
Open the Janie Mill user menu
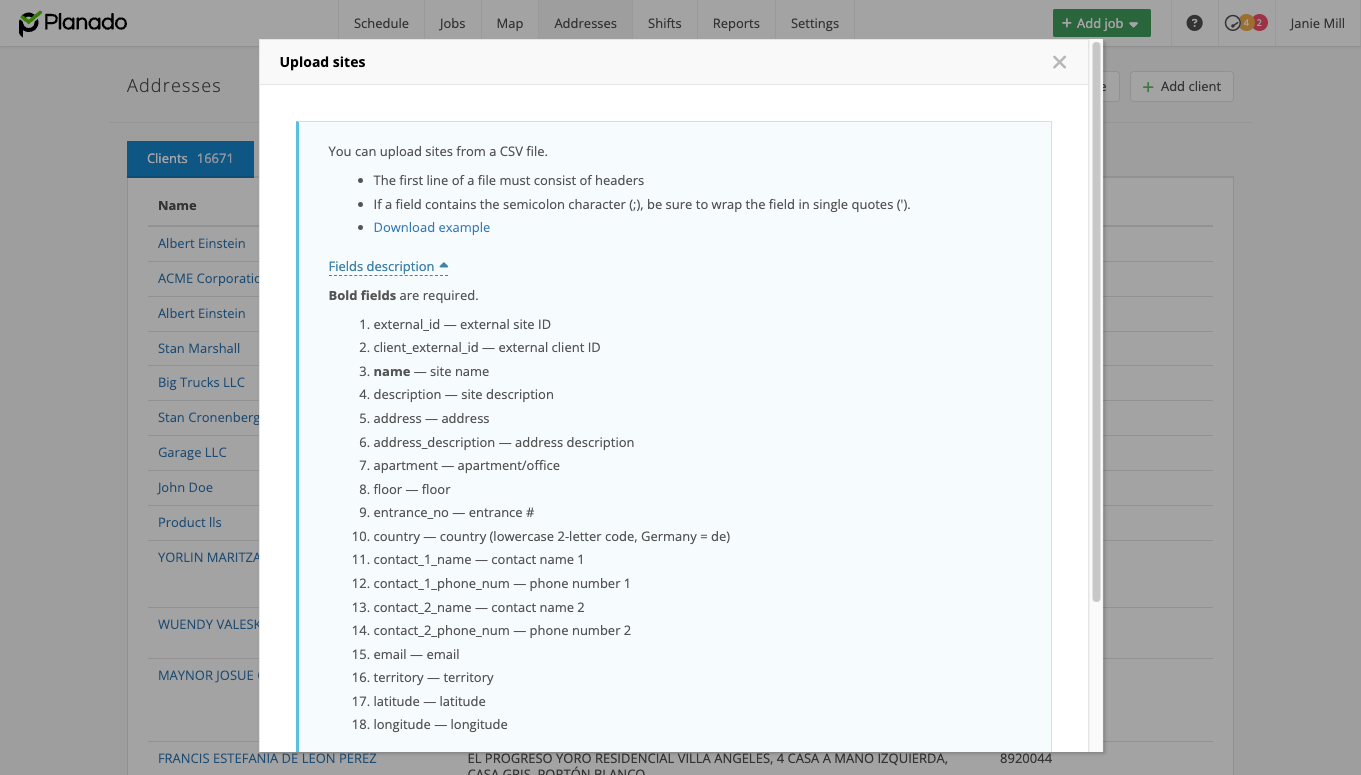click(x=1317, y=23)
